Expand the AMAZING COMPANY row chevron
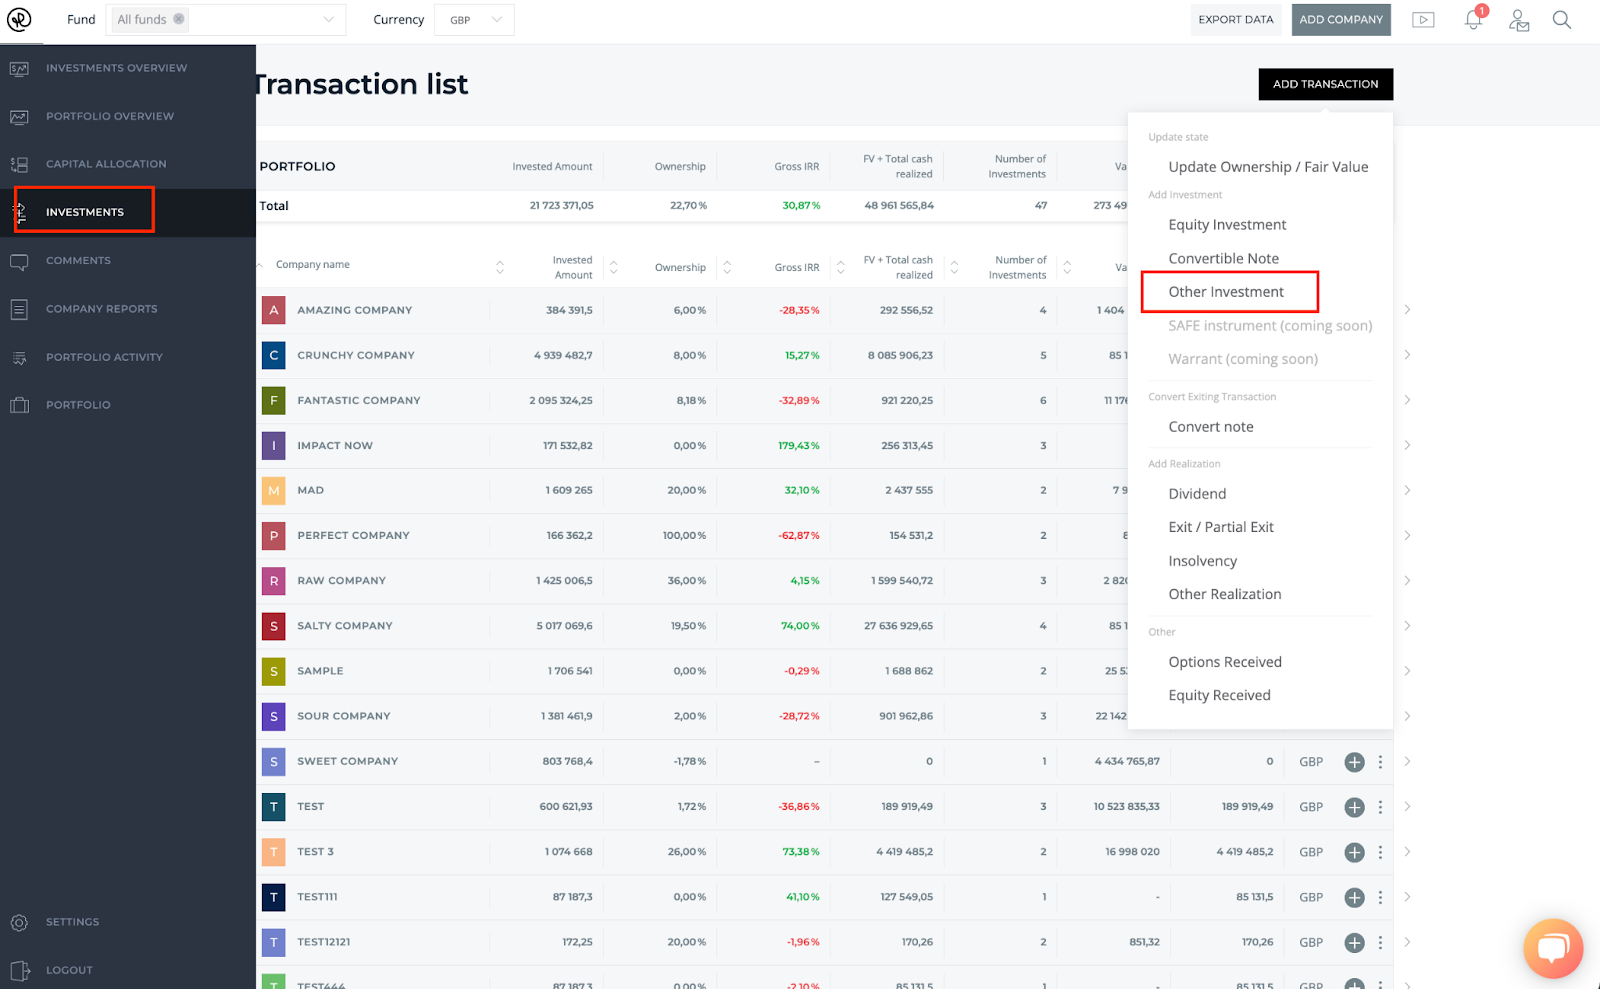The height and width of the screenshot is (989, 1600). click(1407, 310)
